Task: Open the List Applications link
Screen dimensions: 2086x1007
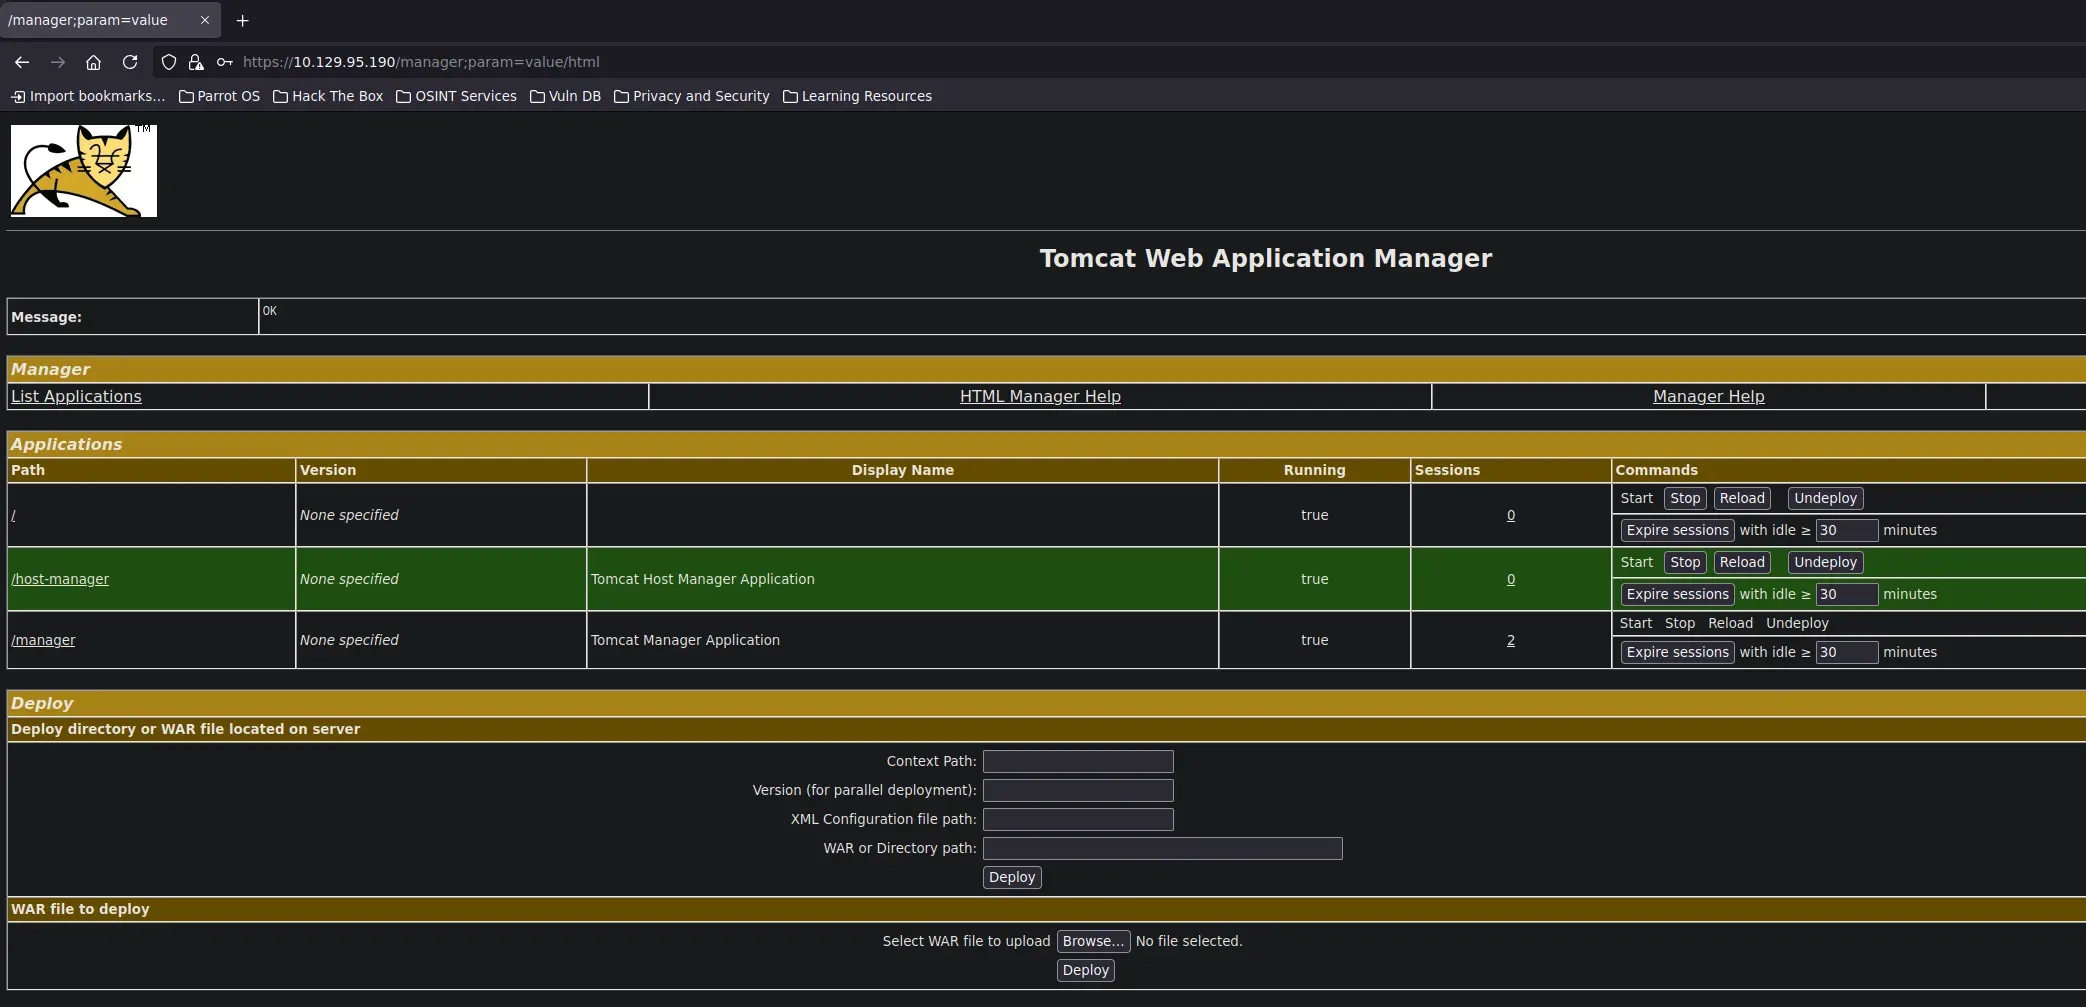Action: click(76, 396)
